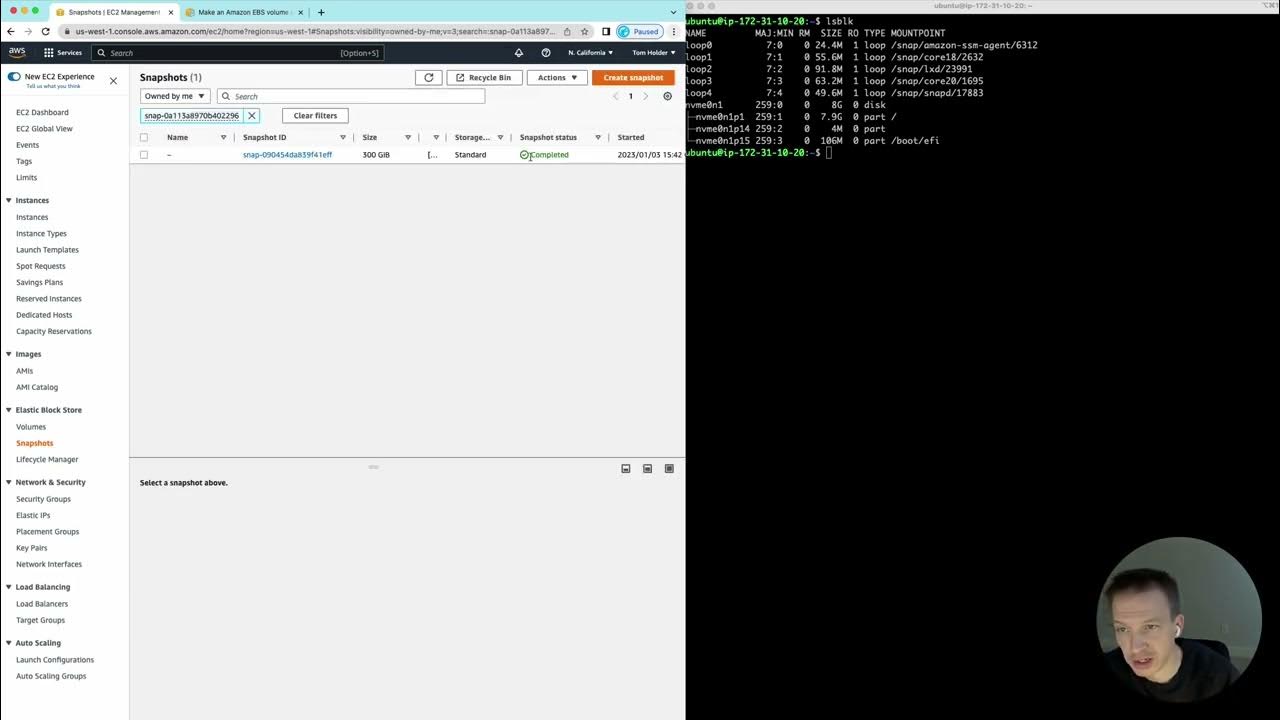Toggle New EC2 Experience switch
This screenshot has width=1280, height=720.
click(14, 77)
